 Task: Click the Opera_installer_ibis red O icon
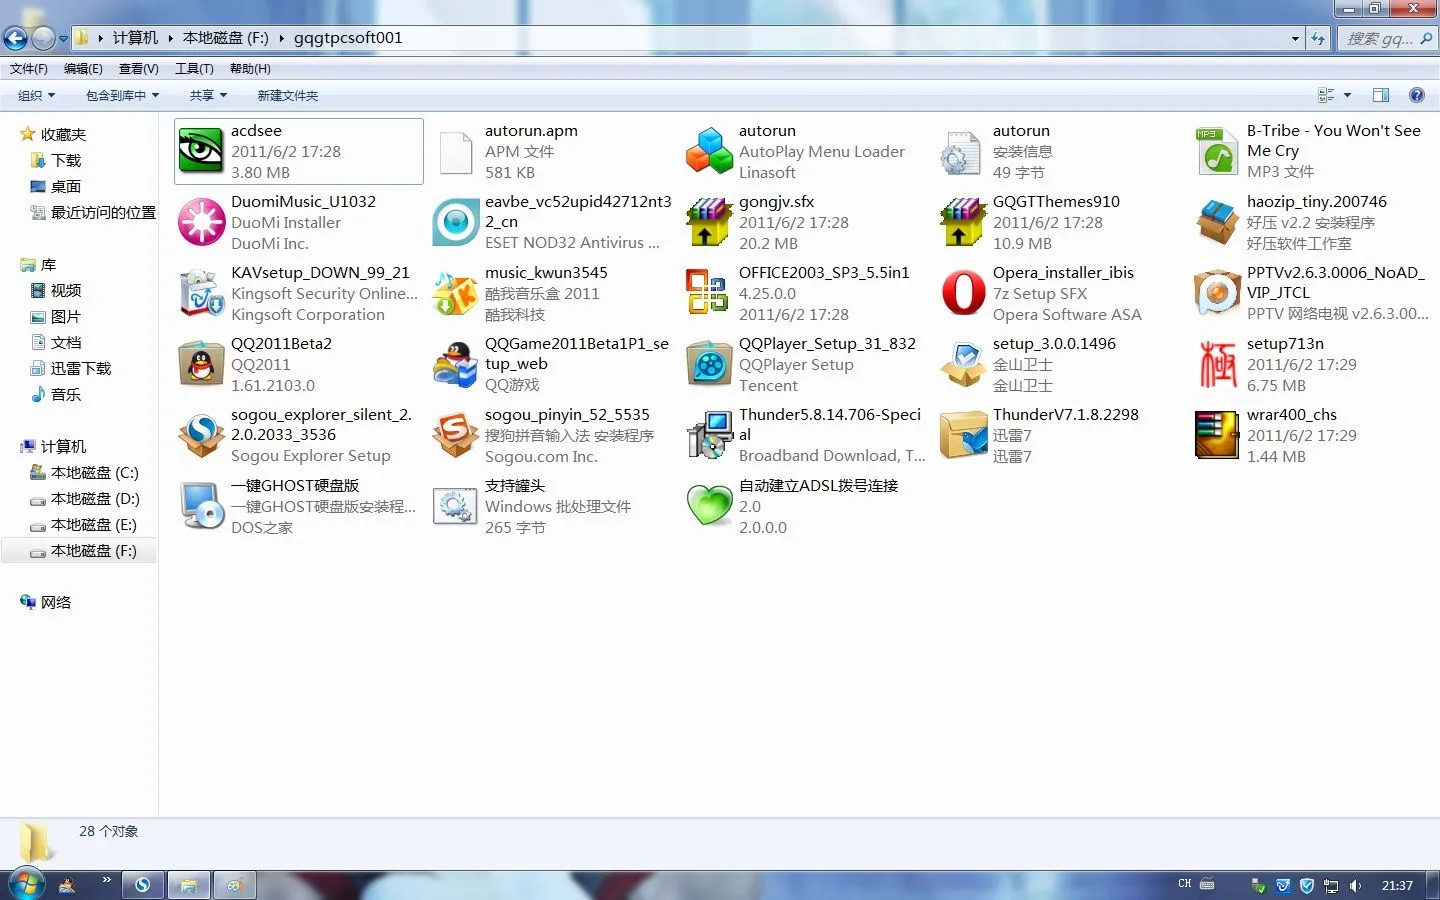(x=963, y=293)
